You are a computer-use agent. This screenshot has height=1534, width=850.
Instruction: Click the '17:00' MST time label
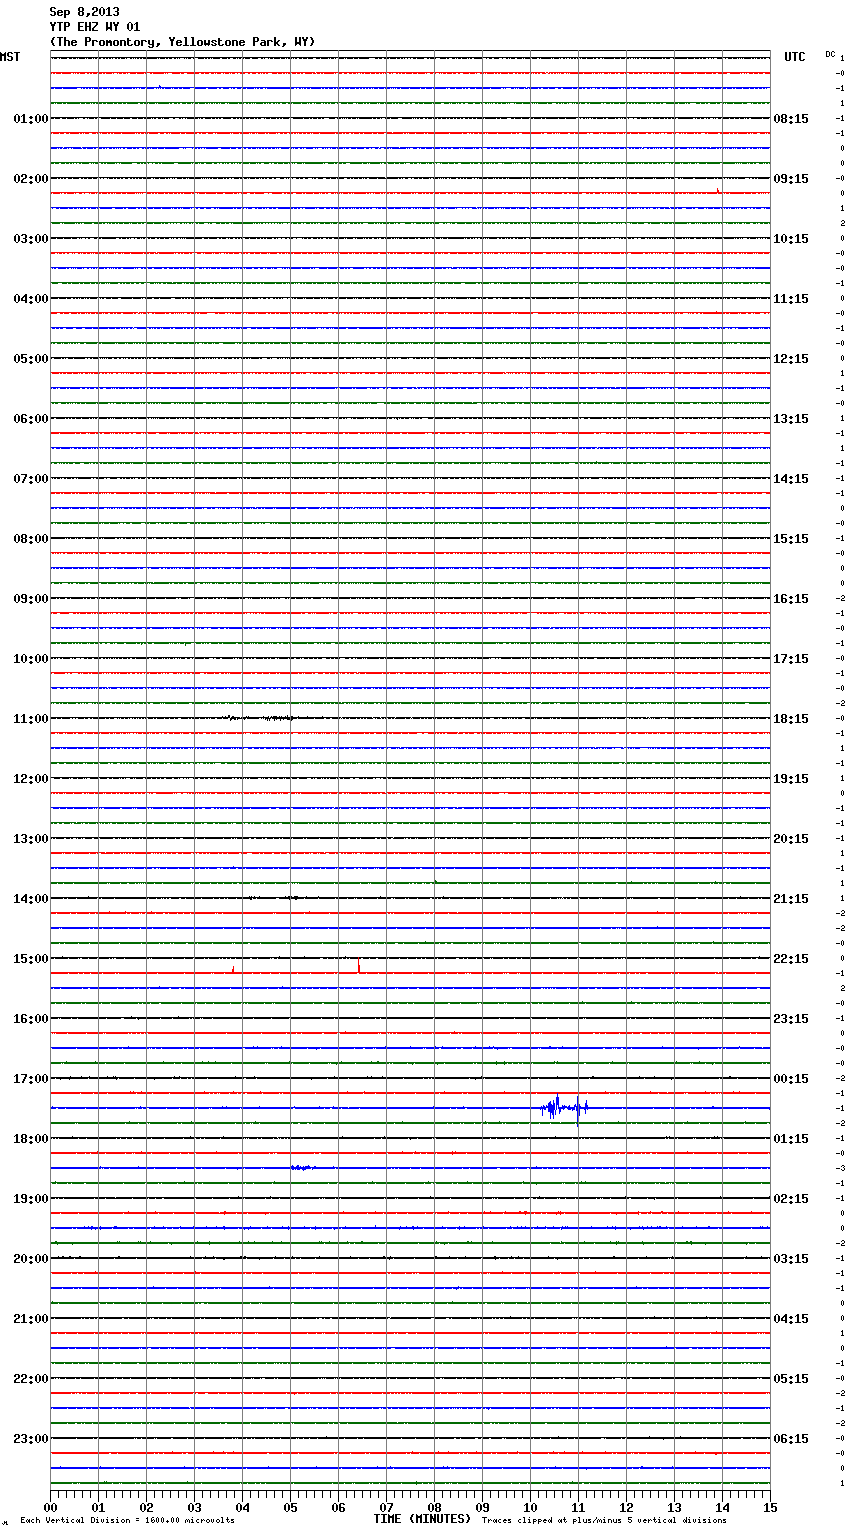pyautogui.click(x=31, y=1079)
